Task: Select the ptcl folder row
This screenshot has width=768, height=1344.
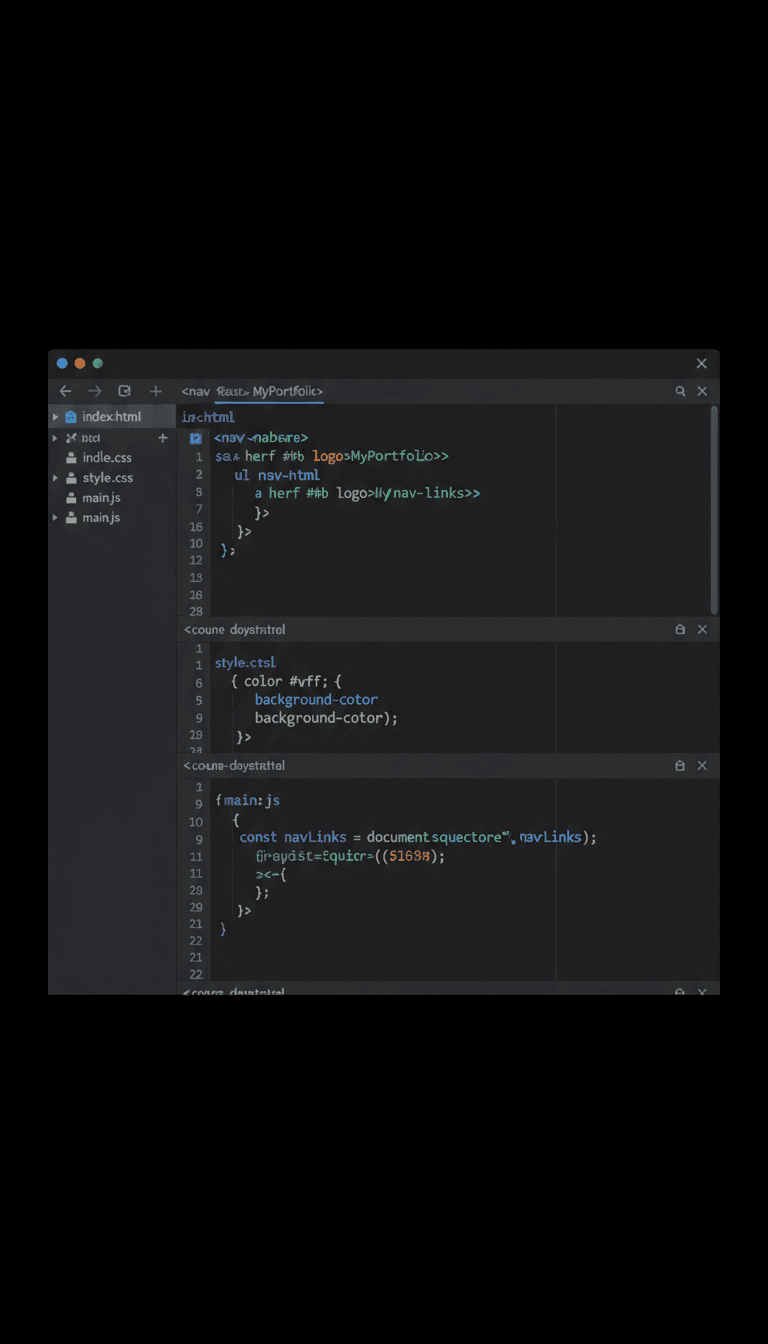Action: click(x=112, y=438)
